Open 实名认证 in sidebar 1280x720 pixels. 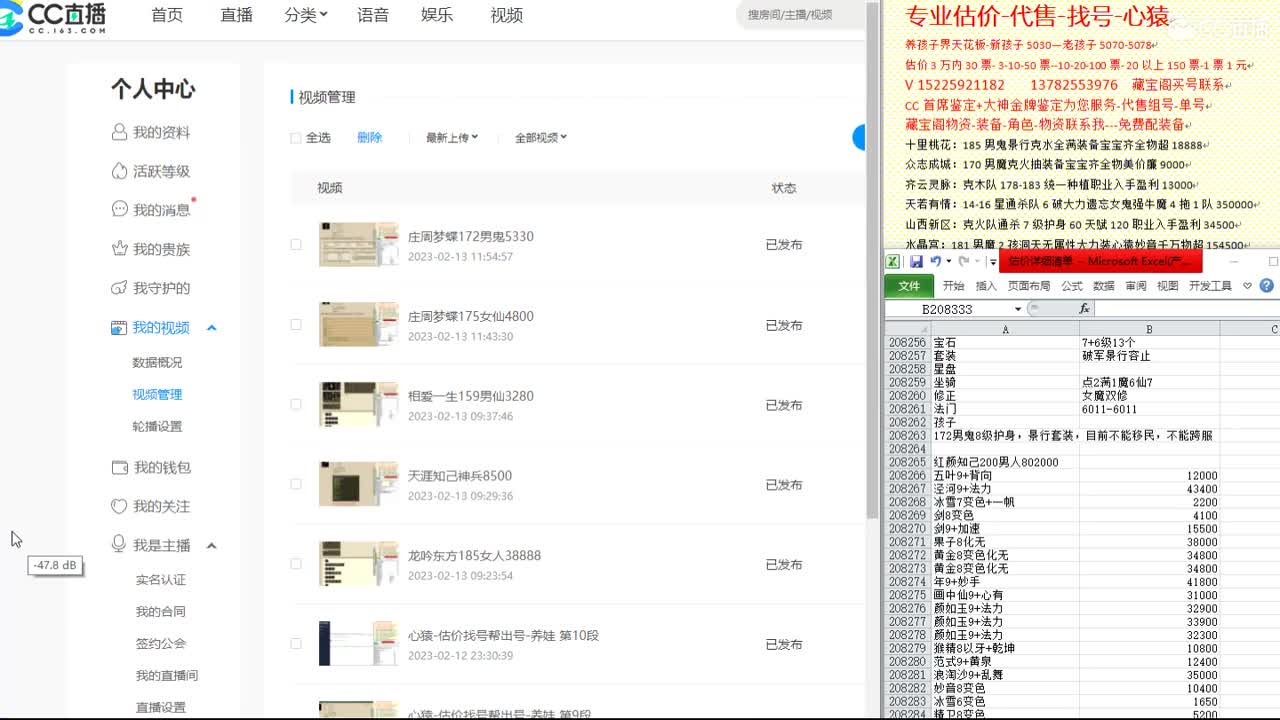point(161,579)
